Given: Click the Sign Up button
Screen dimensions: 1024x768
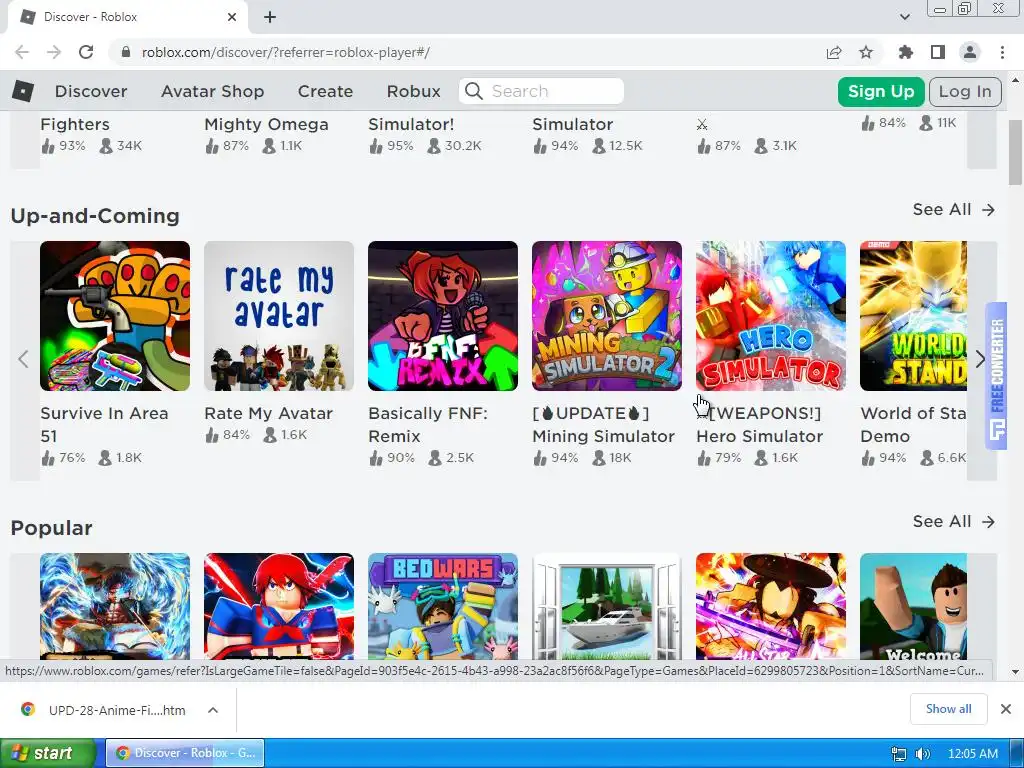Looking at the screenshot, I should [881, 91].
